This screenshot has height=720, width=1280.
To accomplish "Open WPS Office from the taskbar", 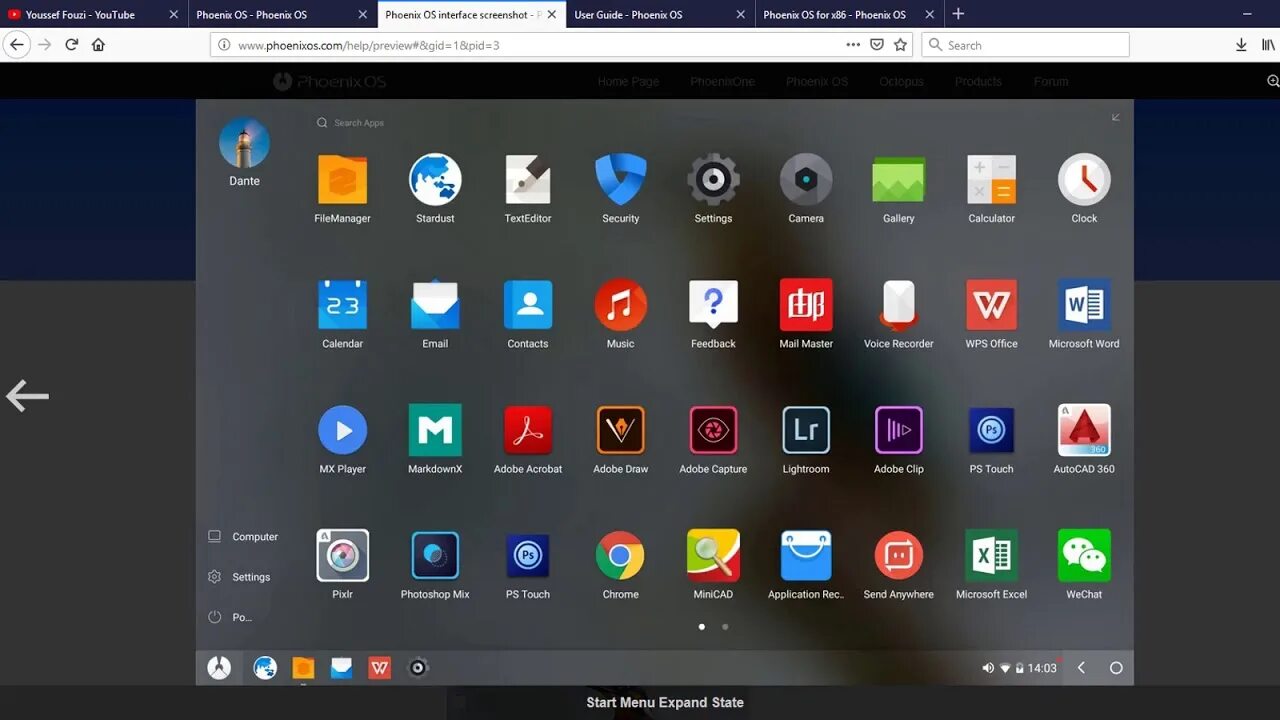I will point(379,668).
